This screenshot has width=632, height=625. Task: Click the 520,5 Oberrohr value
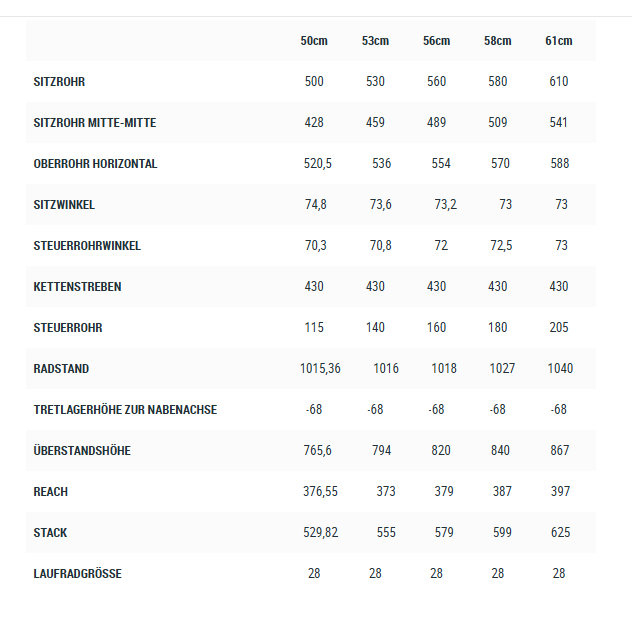tap(318, 164)
